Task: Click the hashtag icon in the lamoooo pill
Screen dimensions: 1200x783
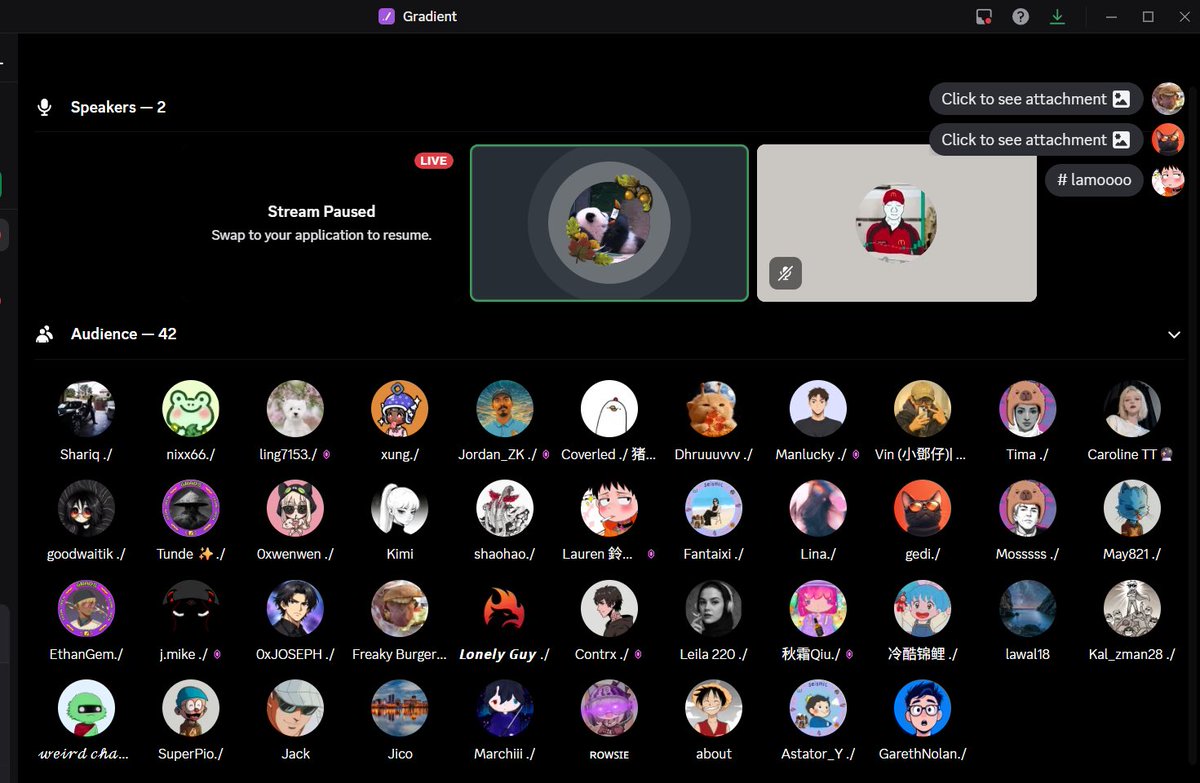Action: click(x=1064, y=180)
